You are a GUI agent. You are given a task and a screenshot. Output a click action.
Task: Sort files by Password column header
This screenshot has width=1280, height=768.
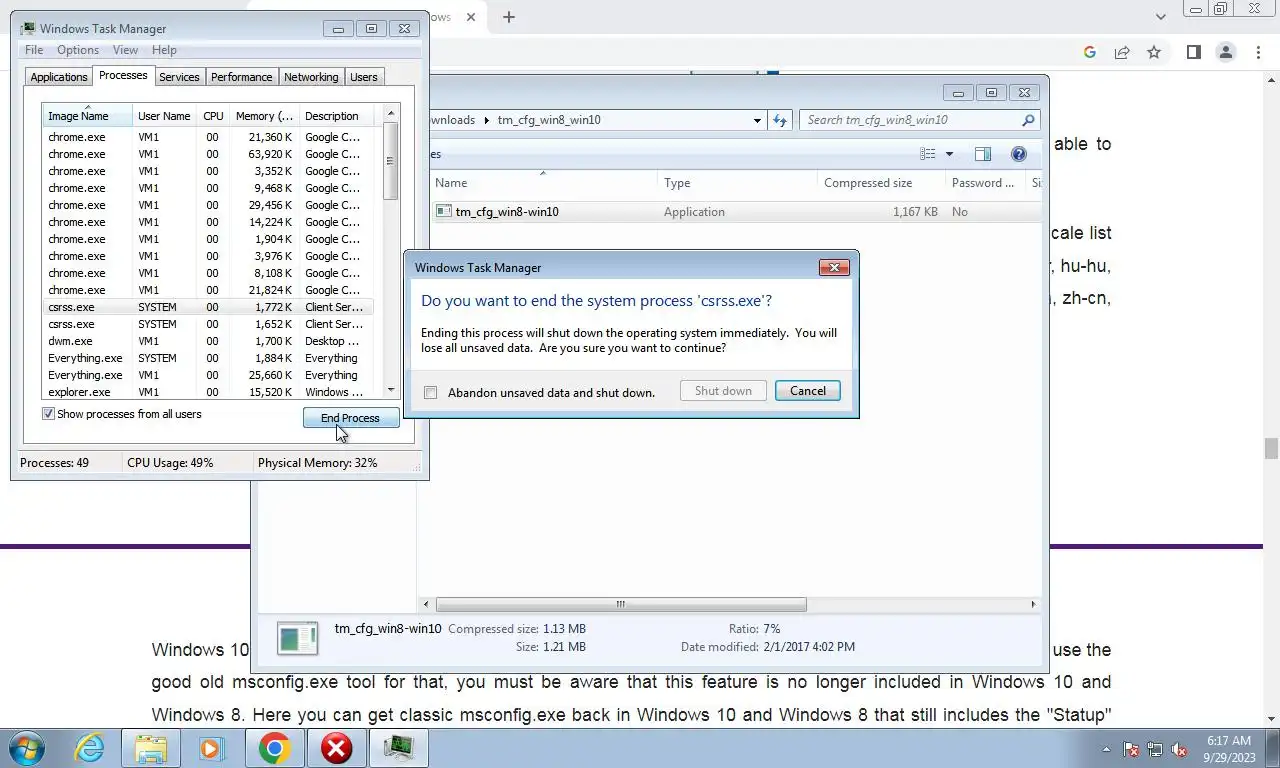[x=985, y=183]
